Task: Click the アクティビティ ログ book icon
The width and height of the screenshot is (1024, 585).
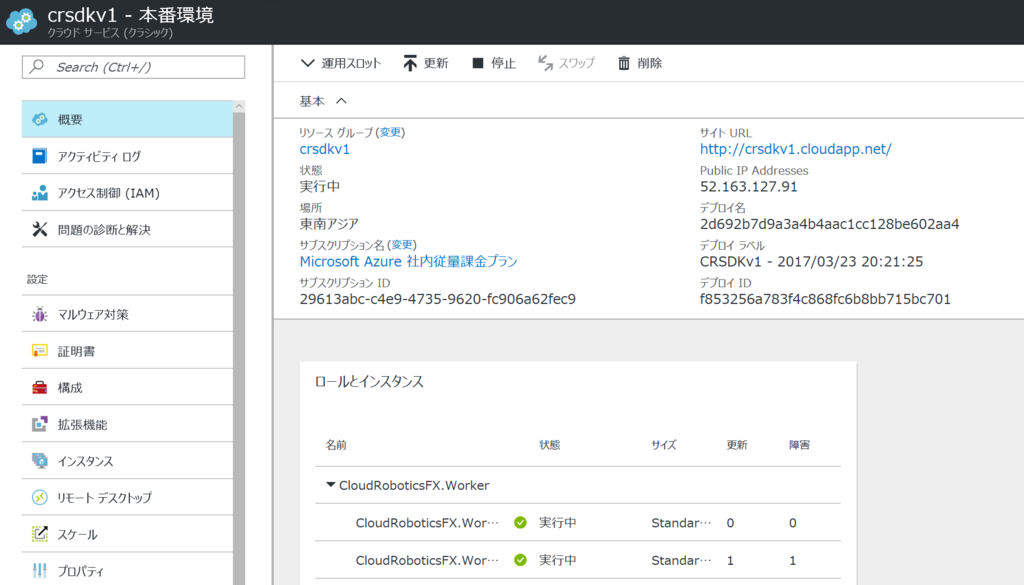Action: pyautogui.click(x=39, y=156)
